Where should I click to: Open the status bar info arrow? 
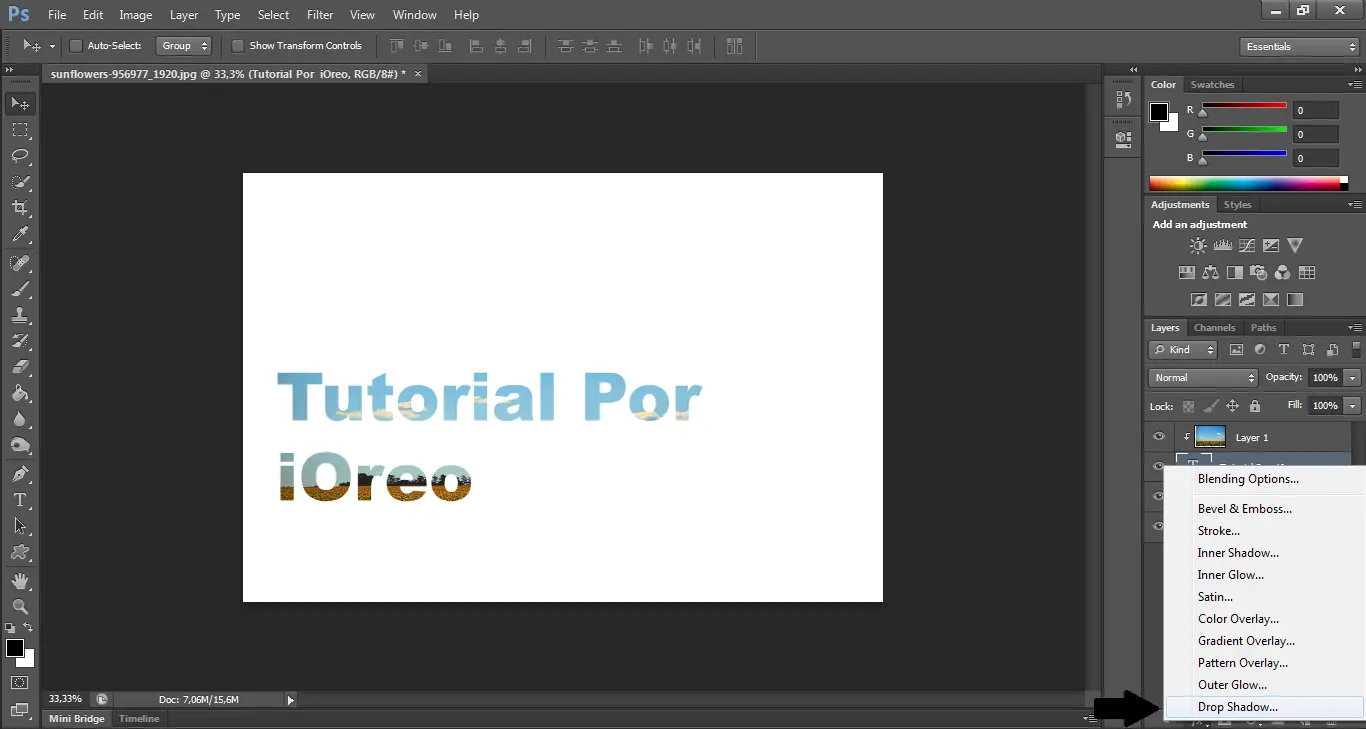(x=291, y=700)
